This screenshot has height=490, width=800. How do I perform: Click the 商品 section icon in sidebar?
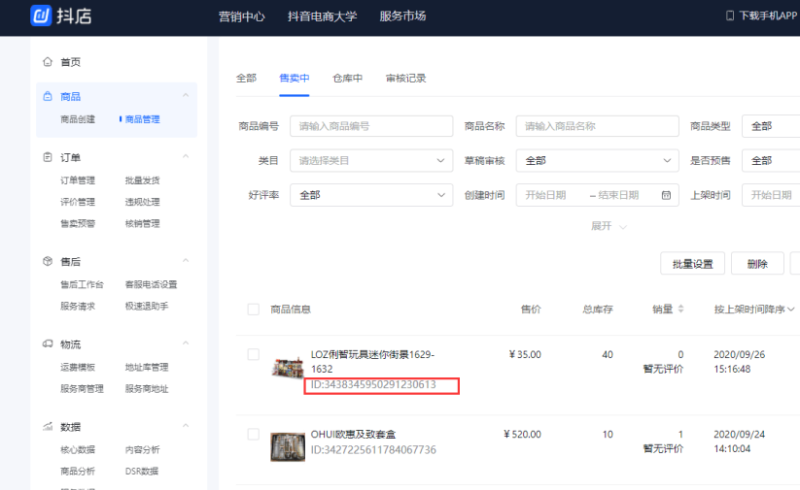point(47,96)
